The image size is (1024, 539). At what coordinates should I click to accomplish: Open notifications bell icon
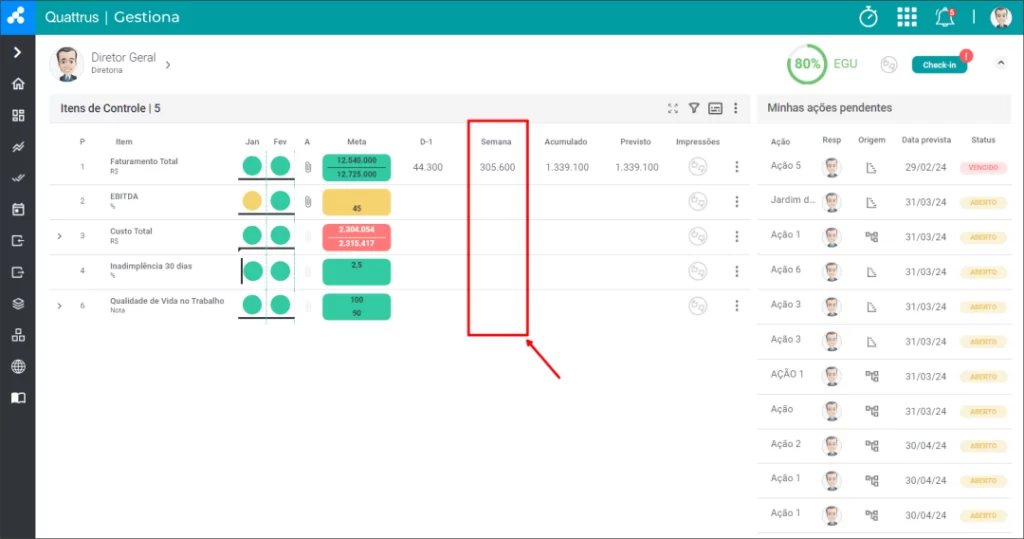point(944,17)
